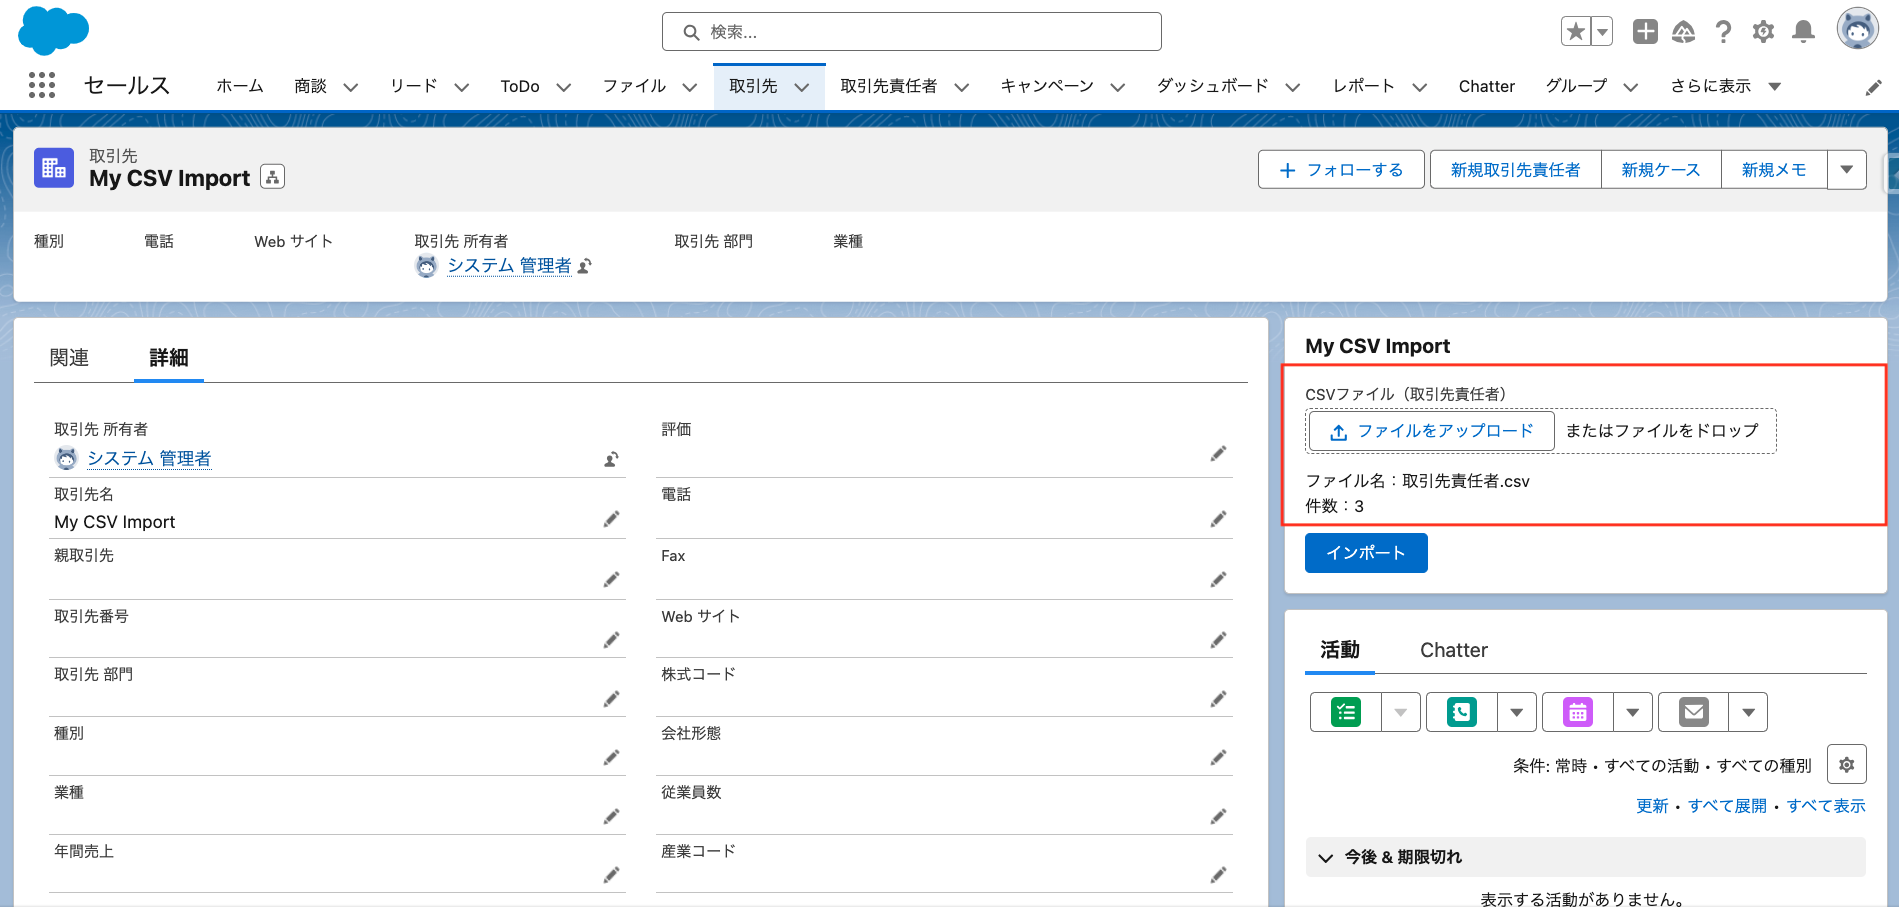Screen dimensions: 1899x907
Task: Open Salesforce Help question mark icon
Action: click(x=1723, y=31)
